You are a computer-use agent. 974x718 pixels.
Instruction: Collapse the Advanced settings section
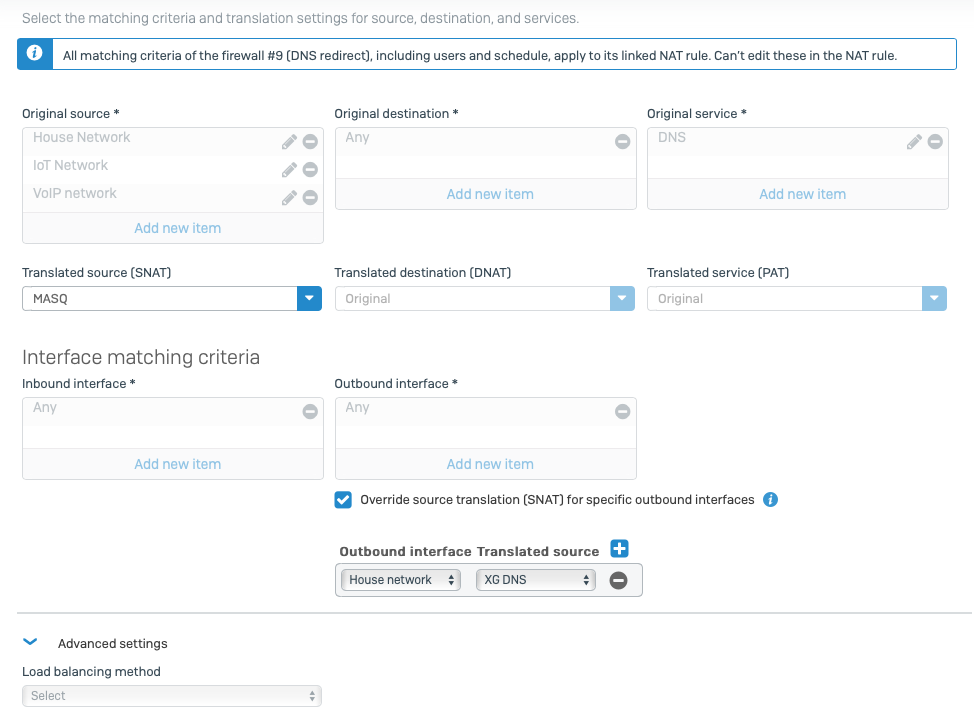[x=30, y=642]
